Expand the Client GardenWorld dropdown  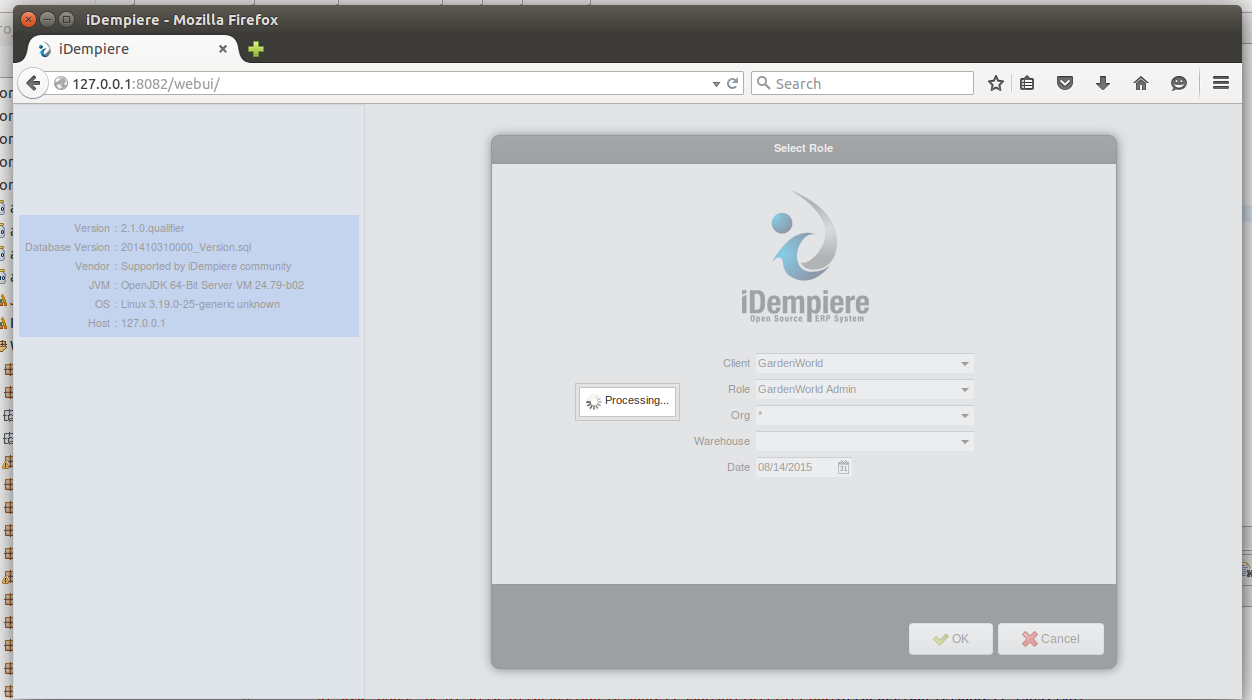pyautogui.click(x=965, y=364)
